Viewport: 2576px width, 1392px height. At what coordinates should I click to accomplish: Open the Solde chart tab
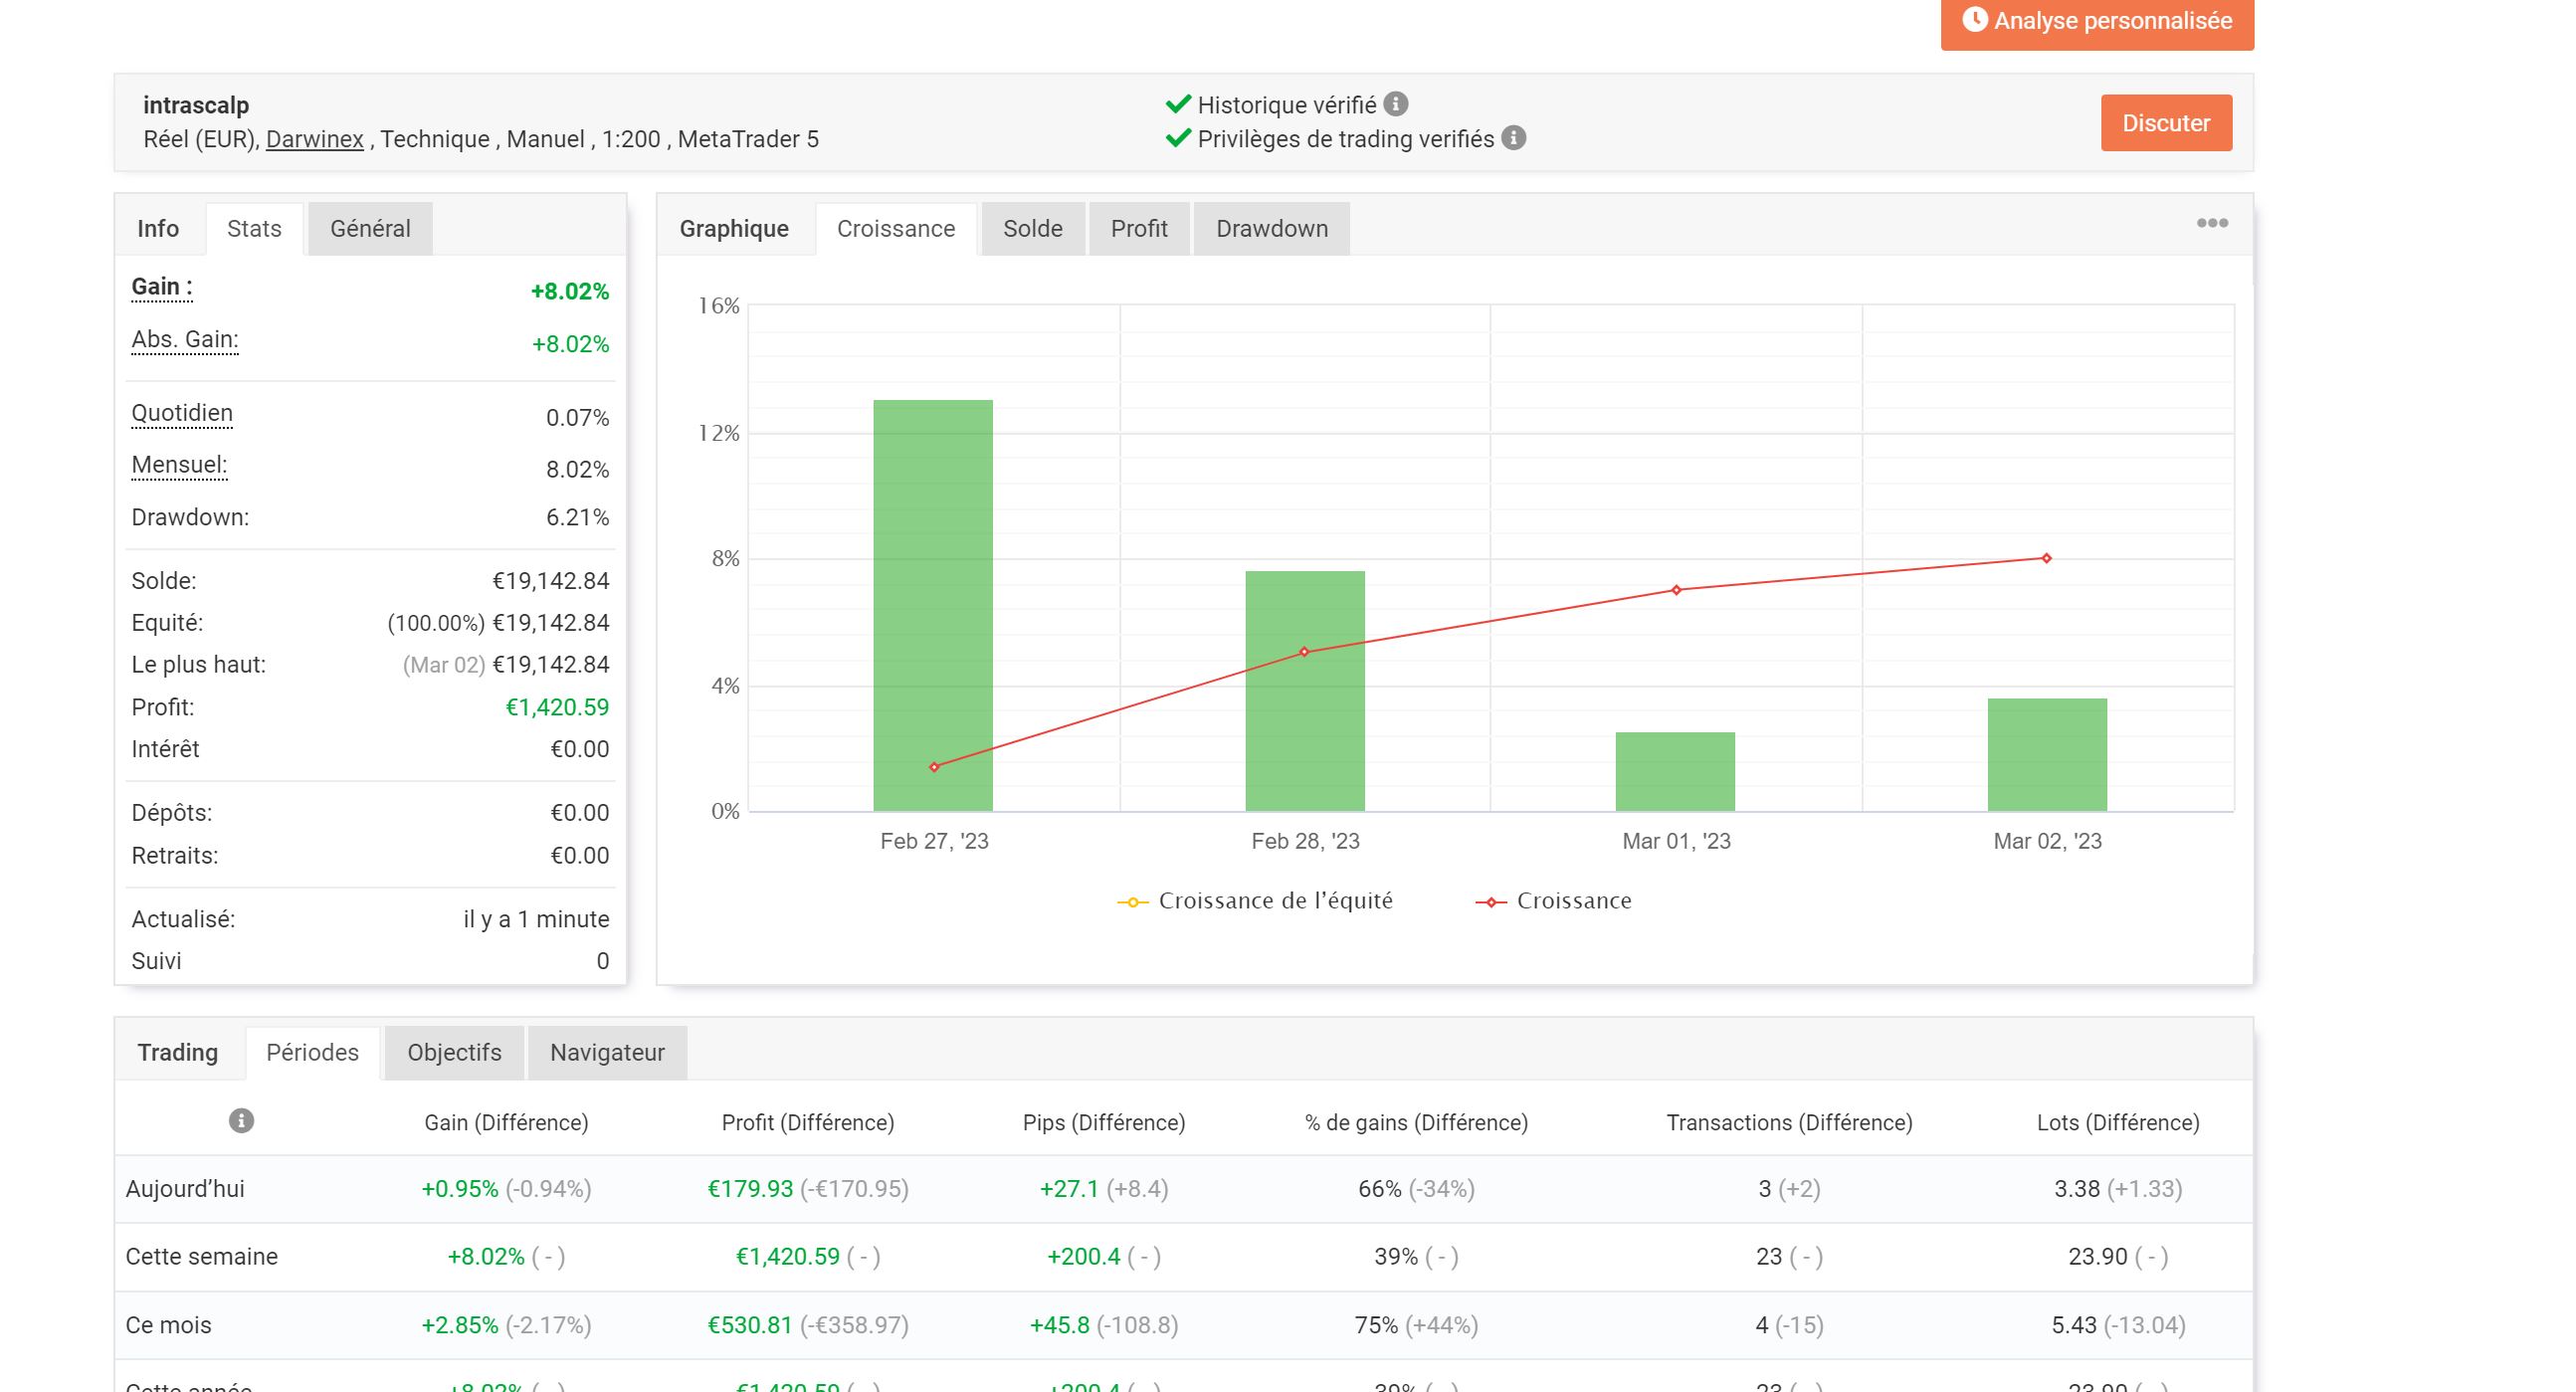(x=1032, y=229)
